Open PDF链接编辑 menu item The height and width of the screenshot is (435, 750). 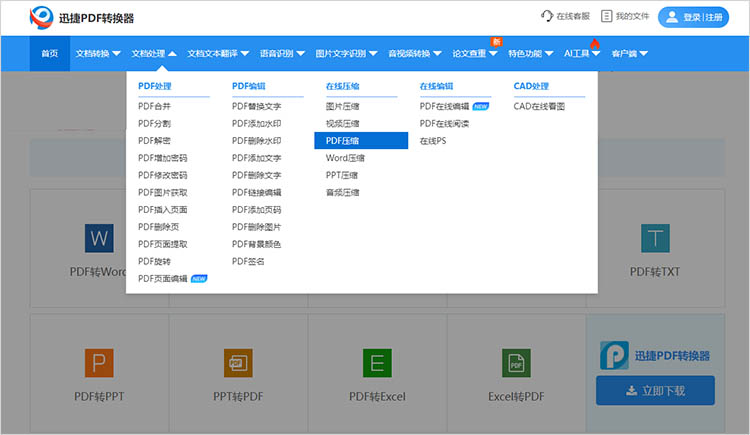[256, 192]
